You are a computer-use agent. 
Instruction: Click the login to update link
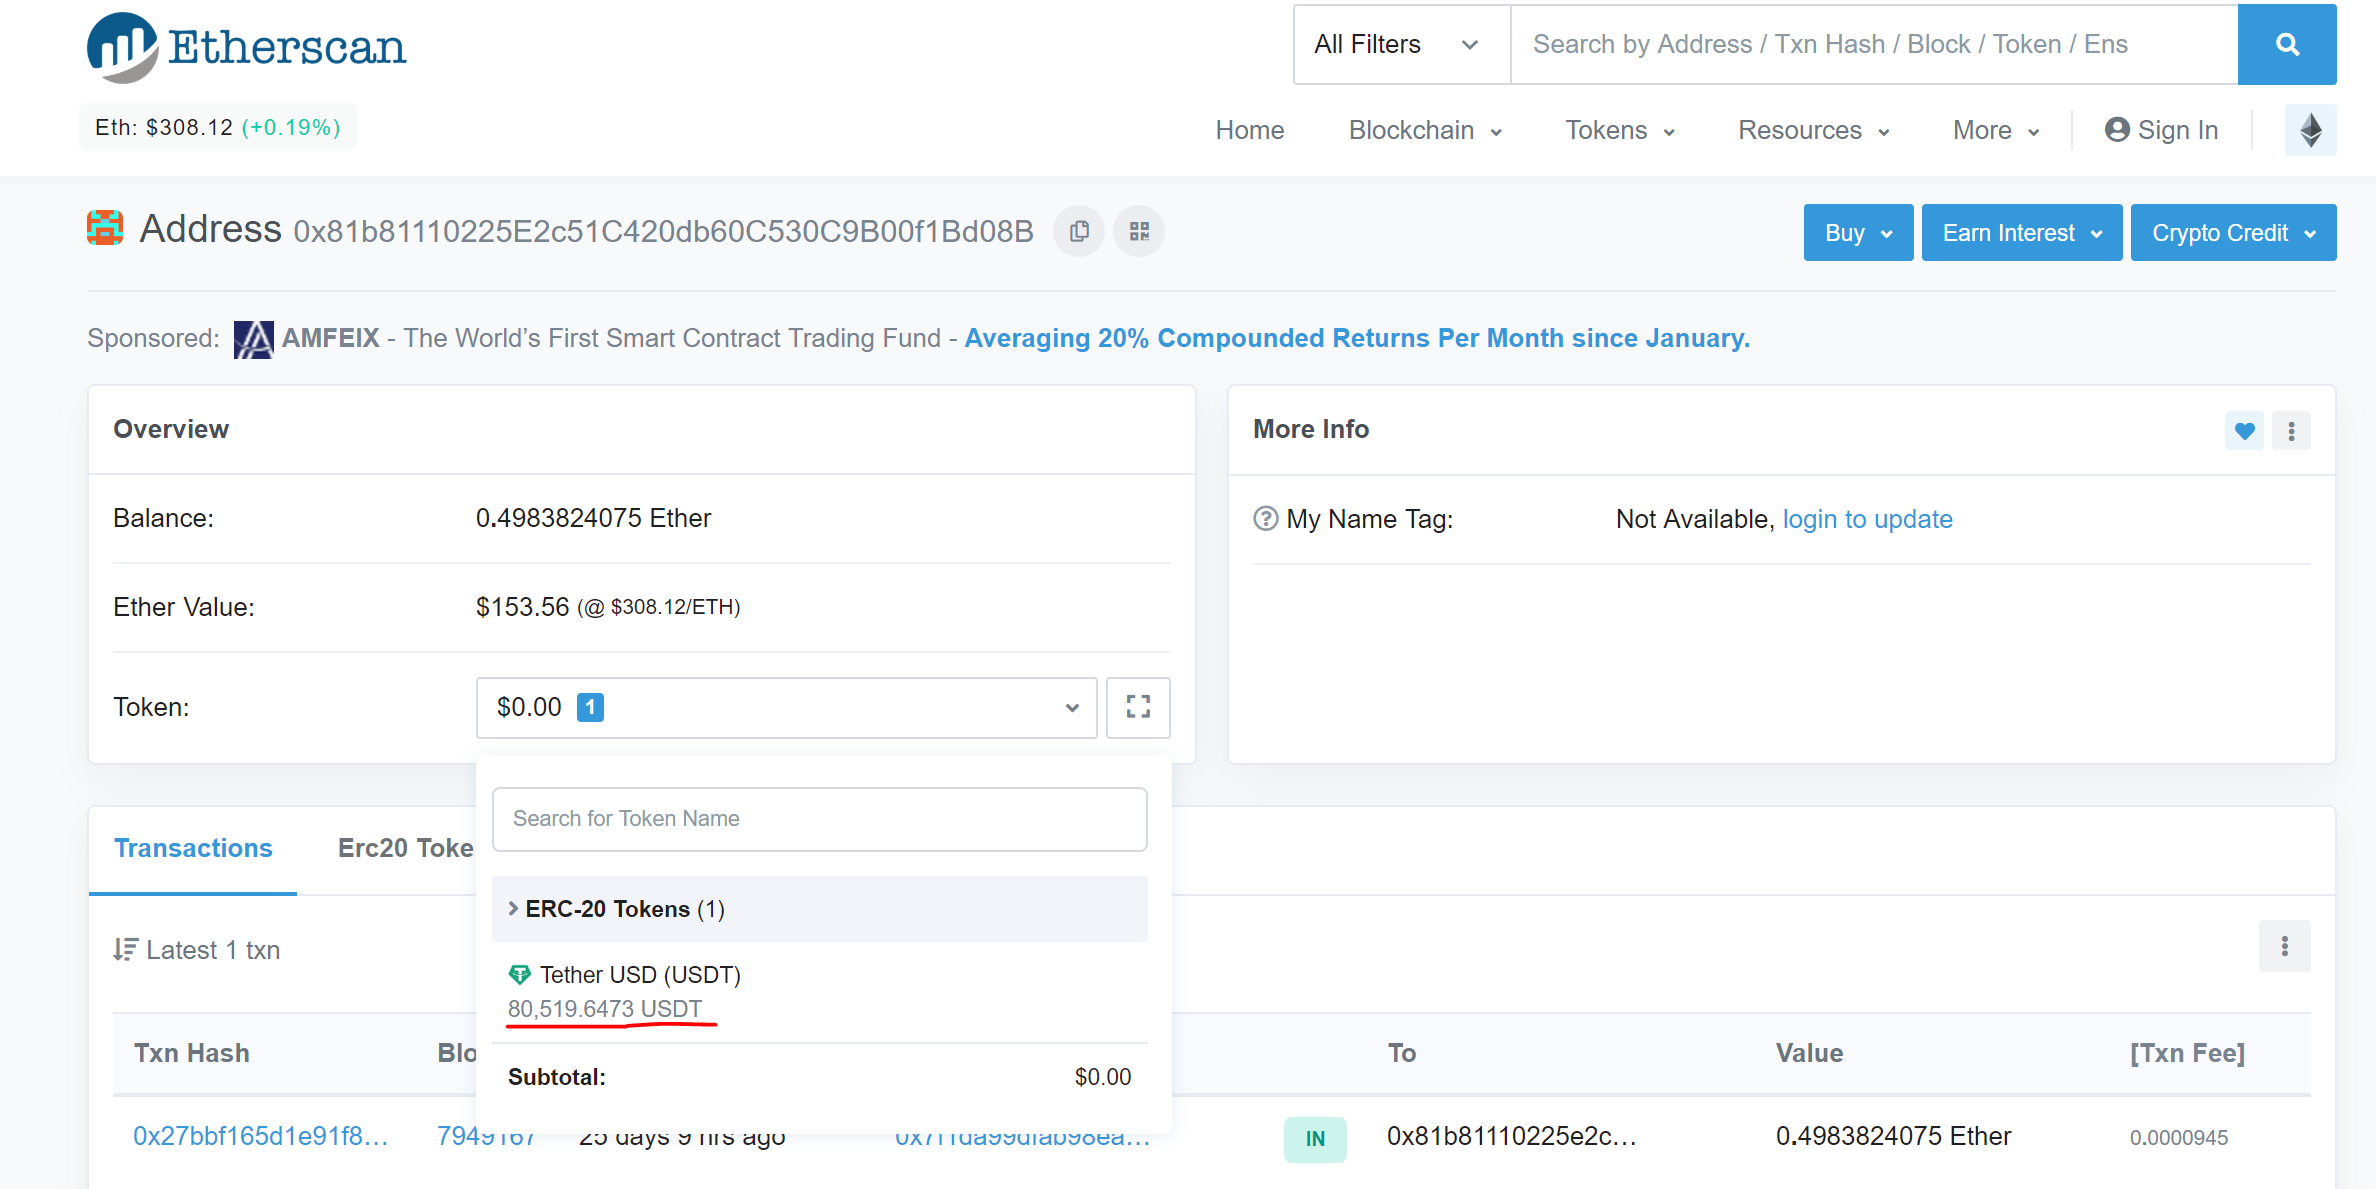(1867, 519)
